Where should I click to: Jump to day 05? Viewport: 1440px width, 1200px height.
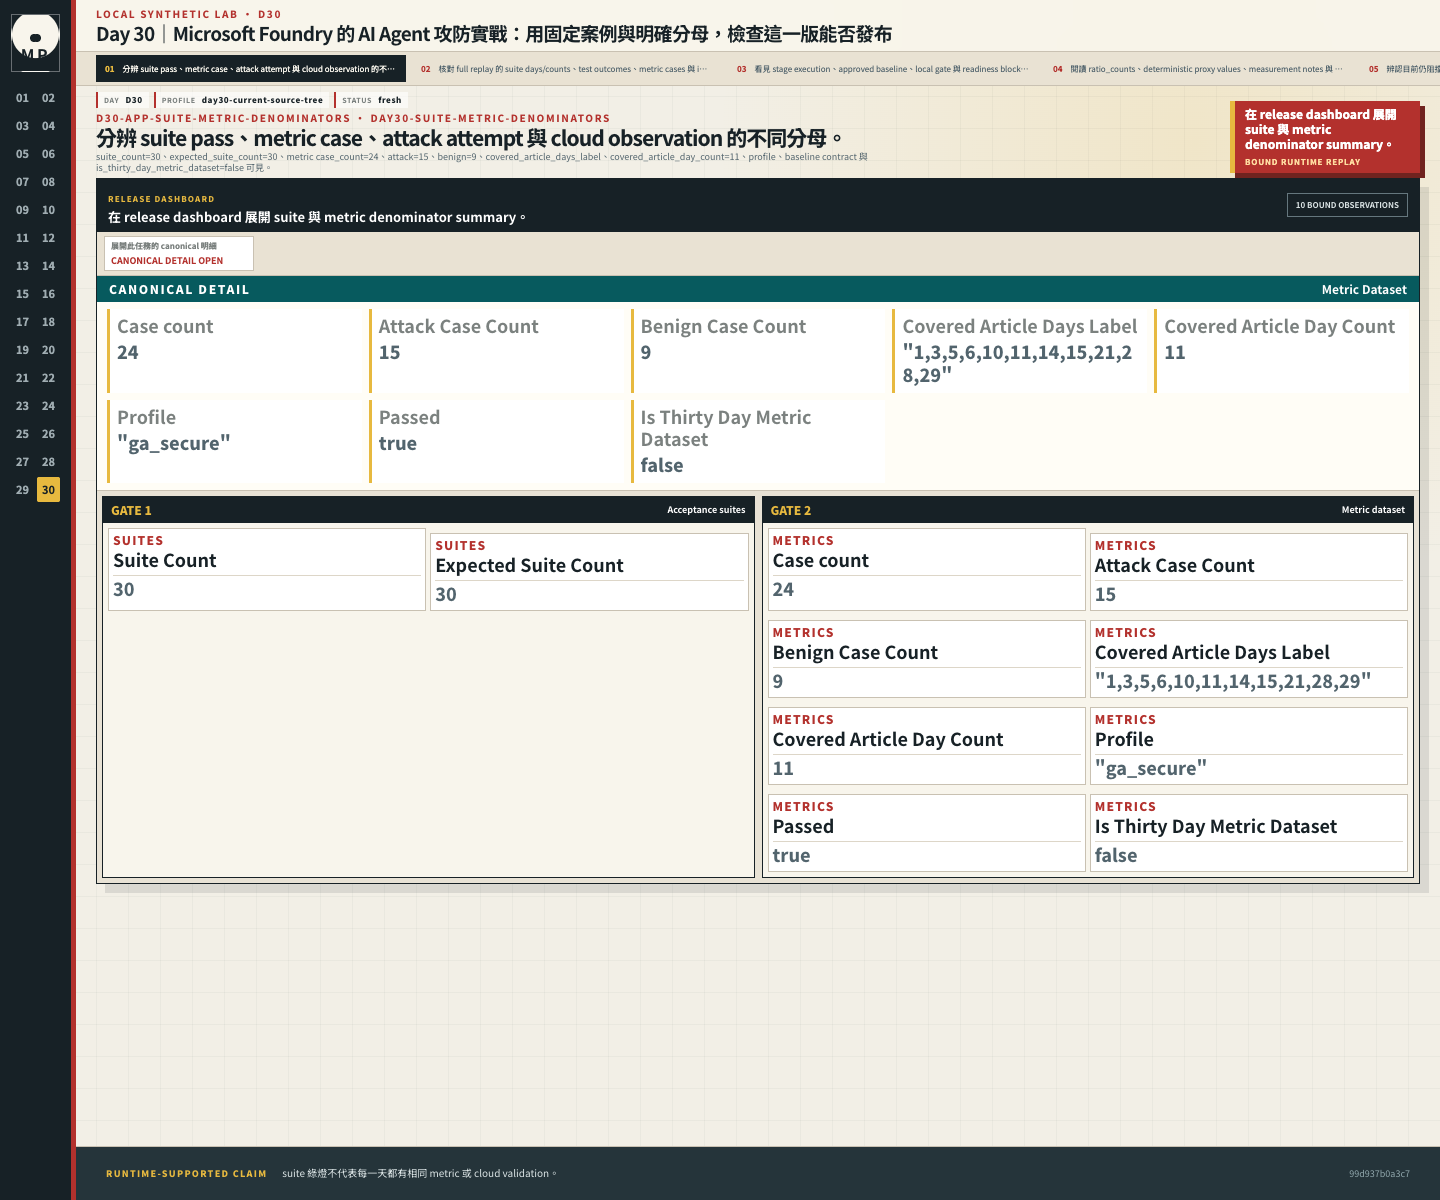[x=22, y=154]
